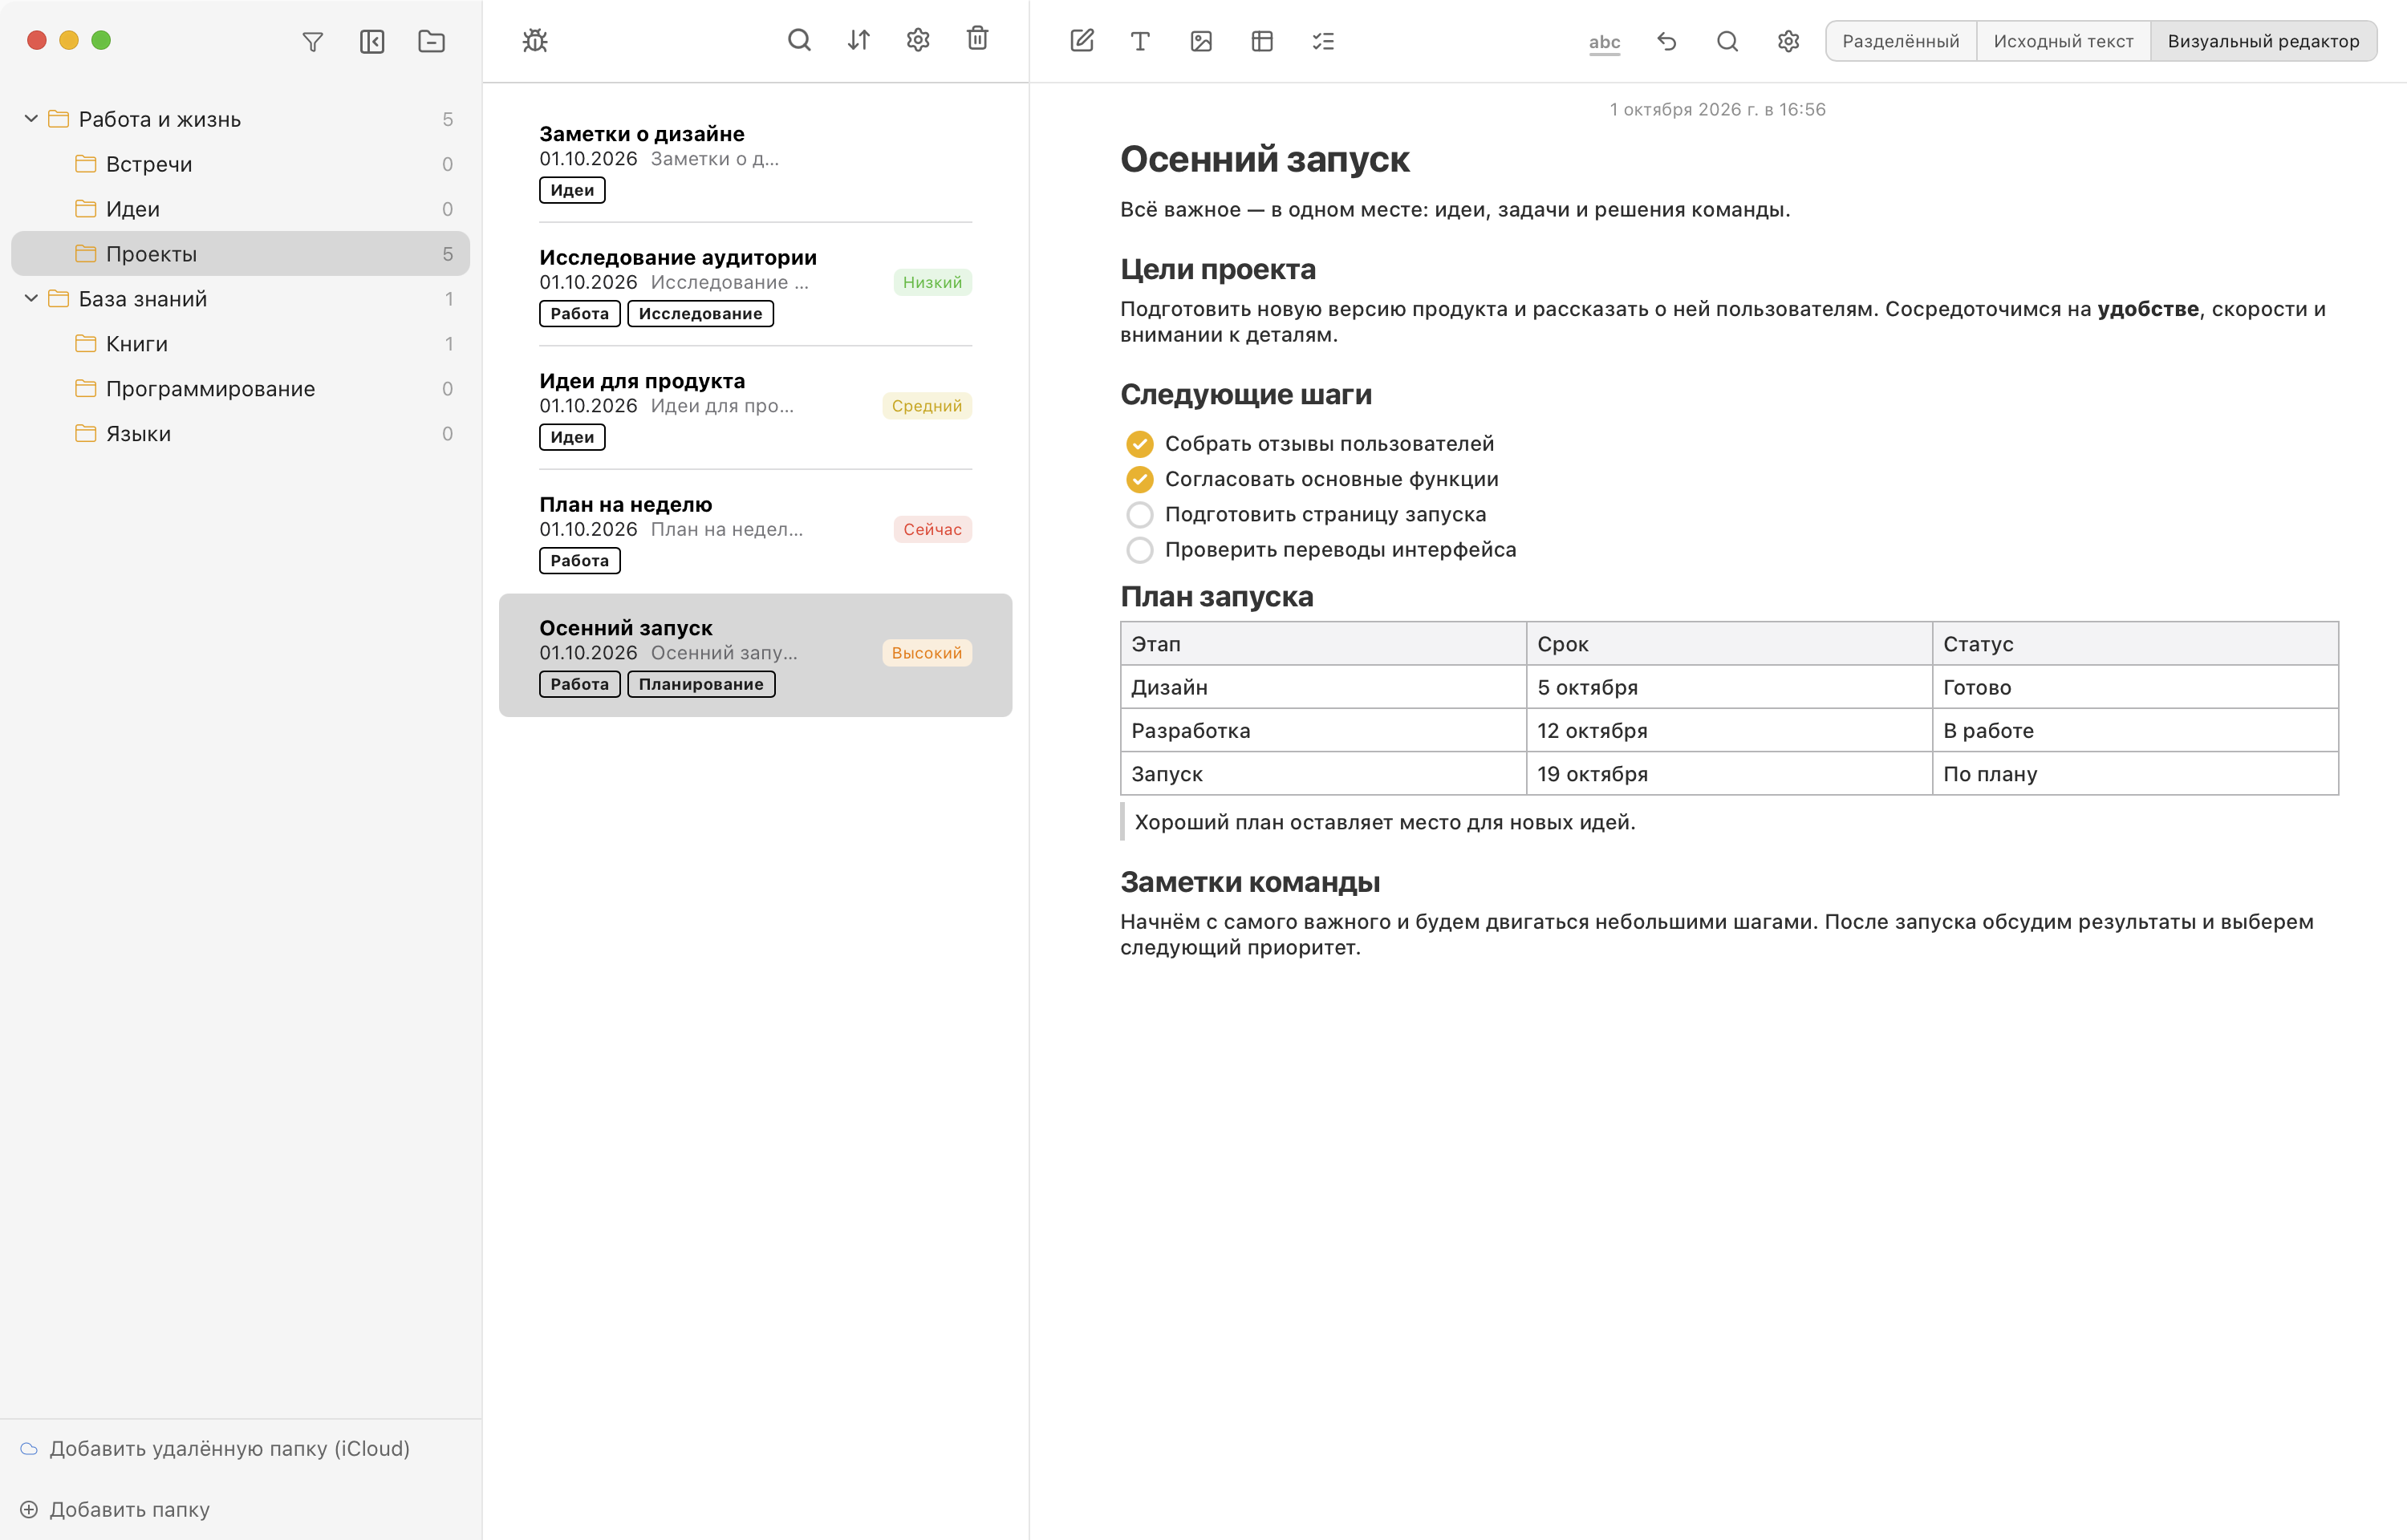The width and height of the screenshot is (2407, 1540).
Task: Click the compose new note icon
Action: tap(1082, 41)
